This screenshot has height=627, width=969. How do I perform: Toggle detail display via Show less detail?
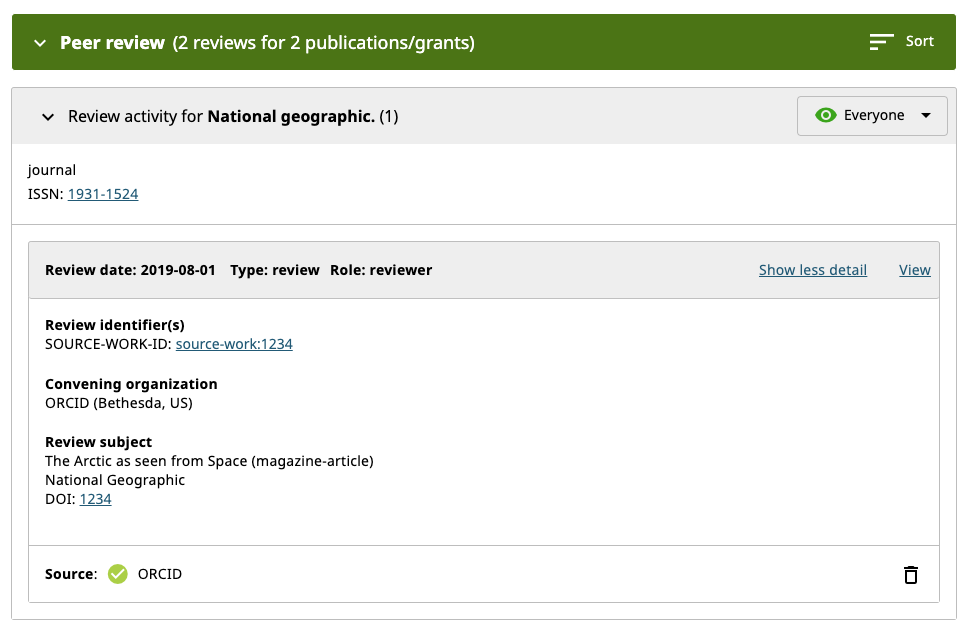pyautogui.click(x=812, y=270)
